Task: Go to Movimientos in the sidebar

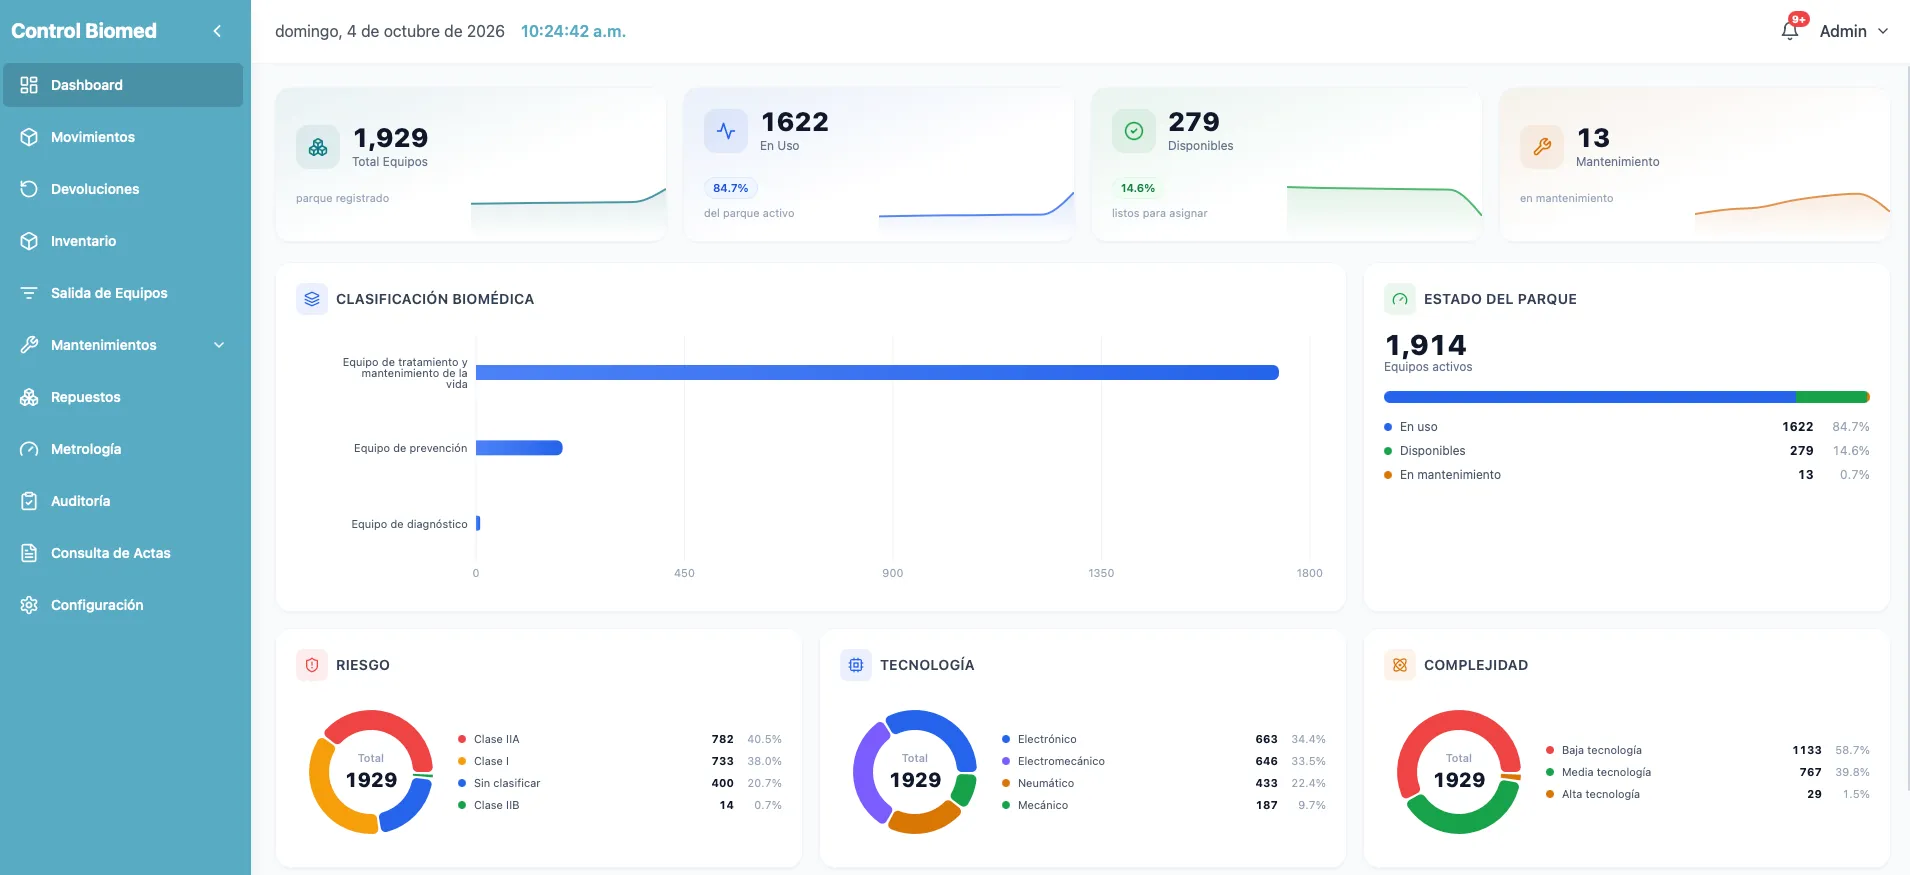Action: (x=122, y=137)
